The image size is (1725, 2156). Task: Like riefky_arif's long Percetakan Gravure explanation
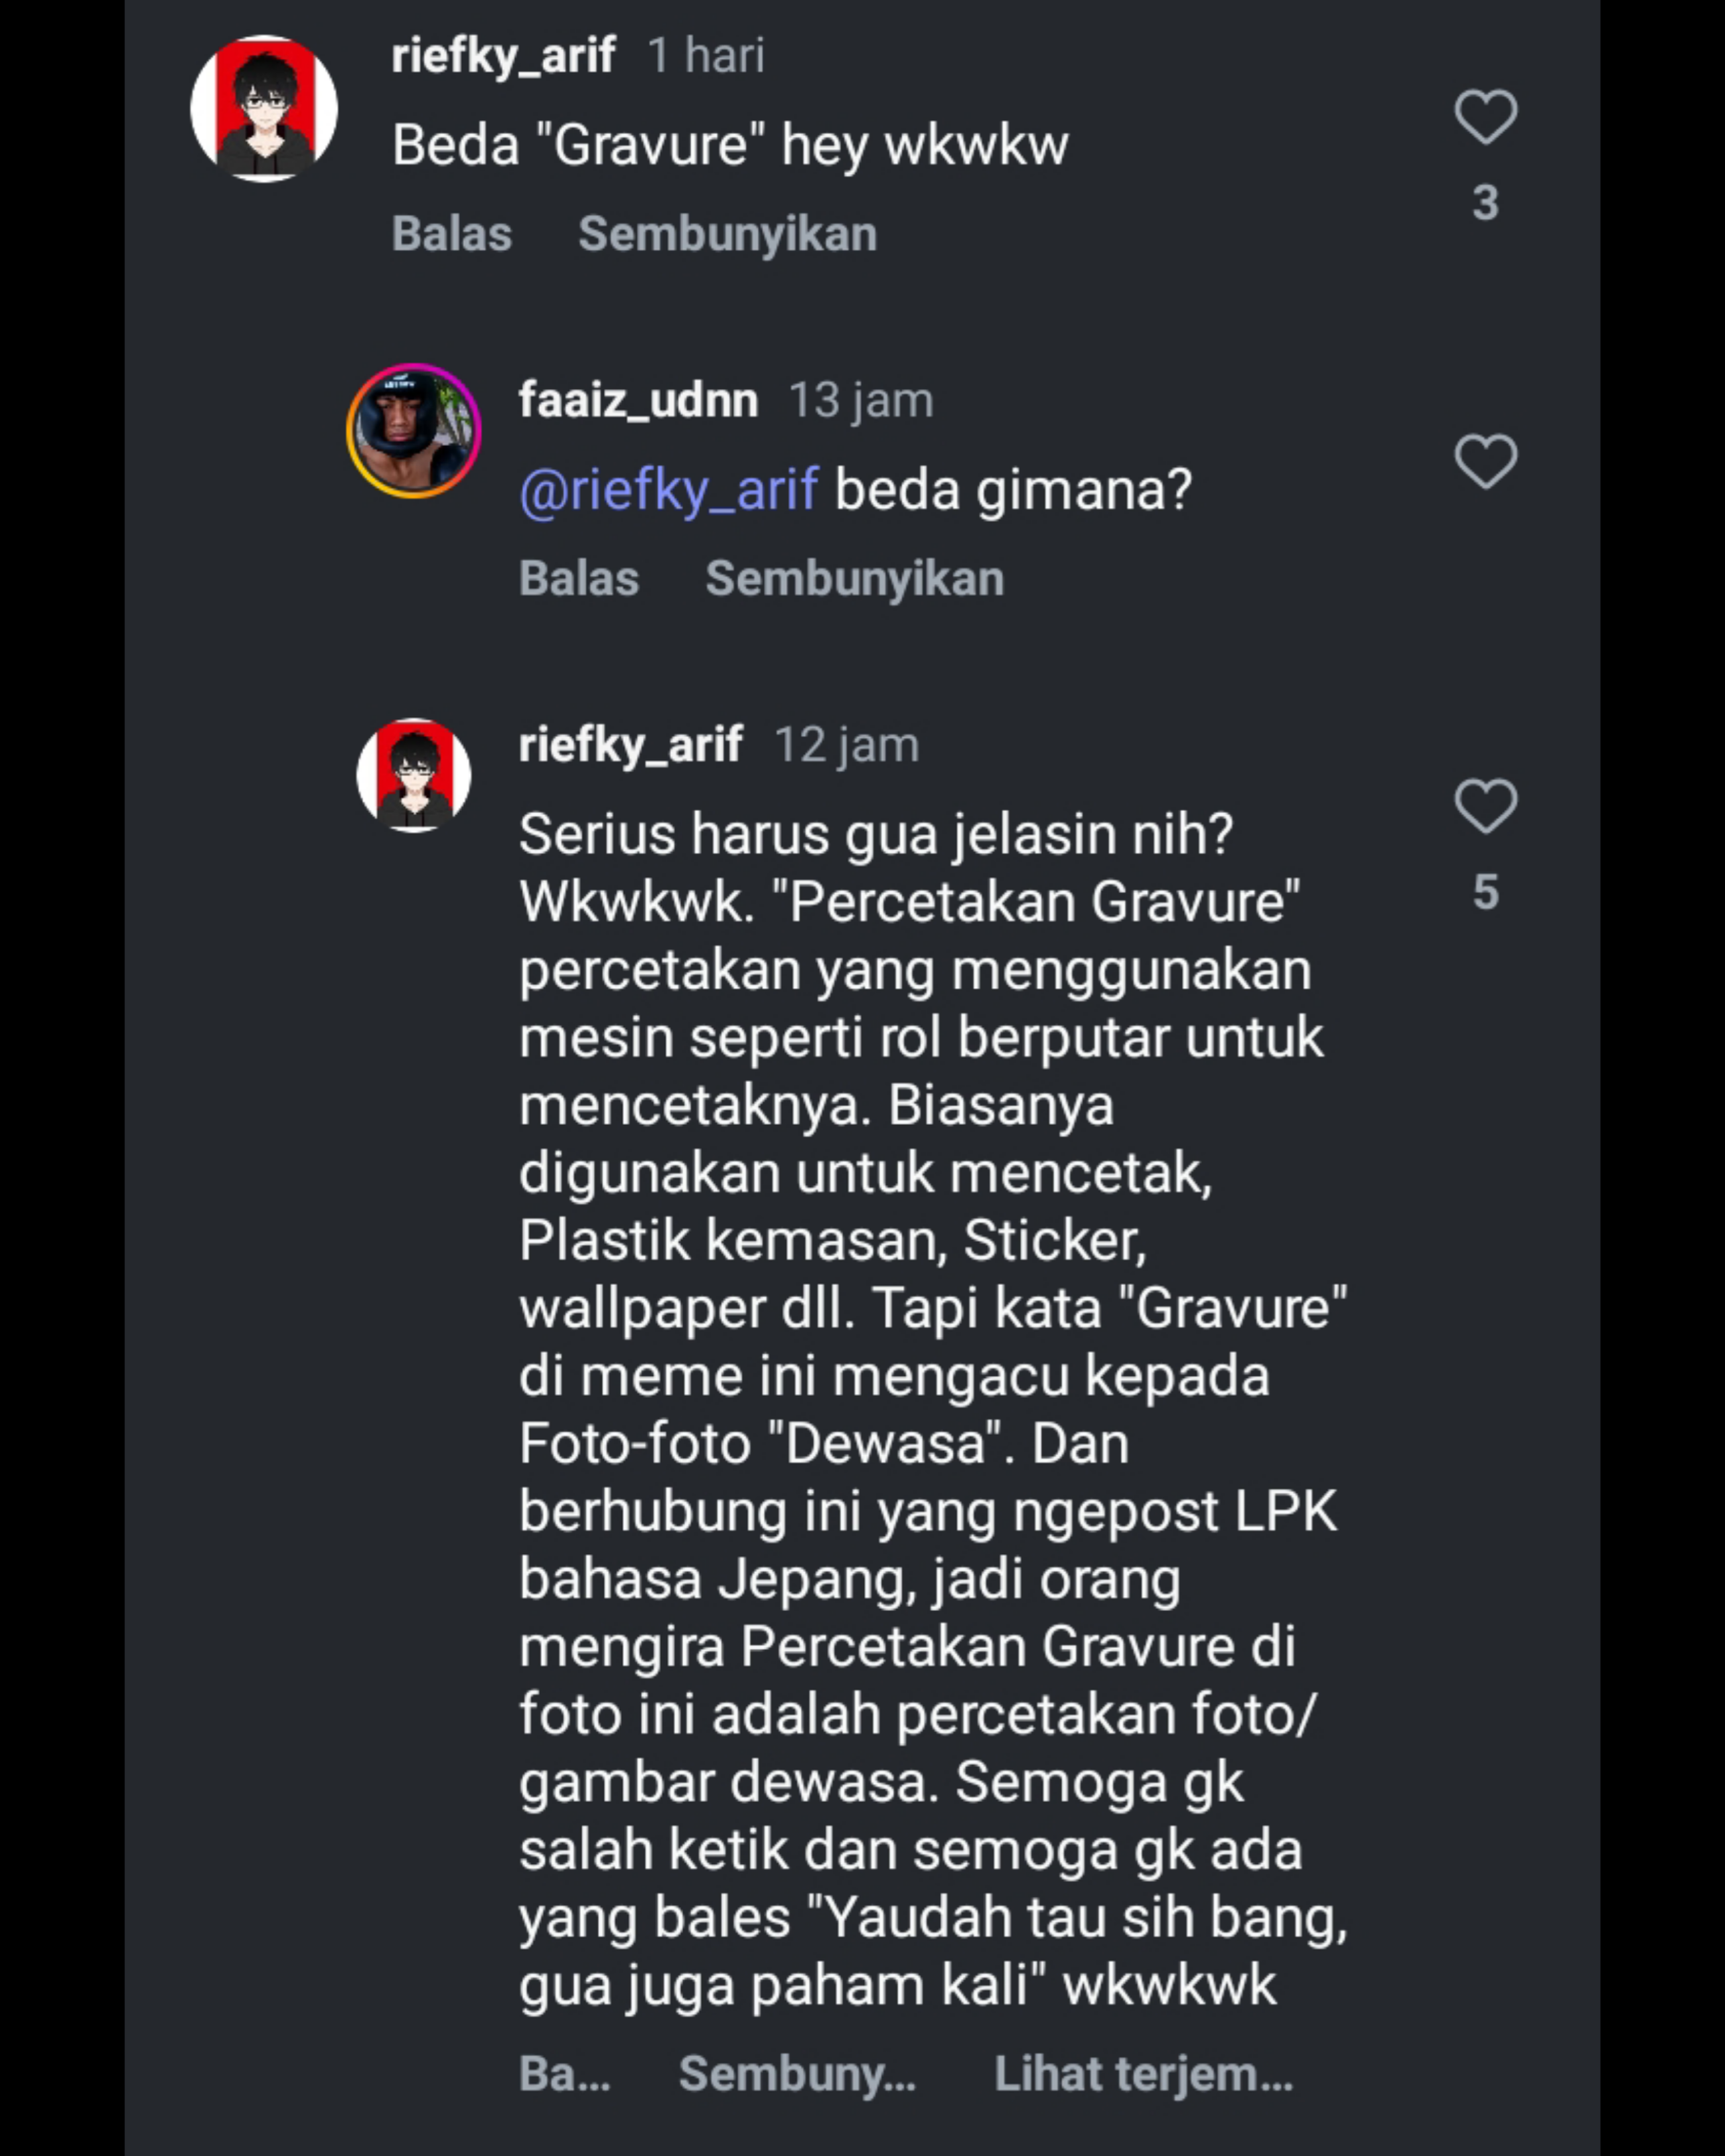[x=1485, y=806]
